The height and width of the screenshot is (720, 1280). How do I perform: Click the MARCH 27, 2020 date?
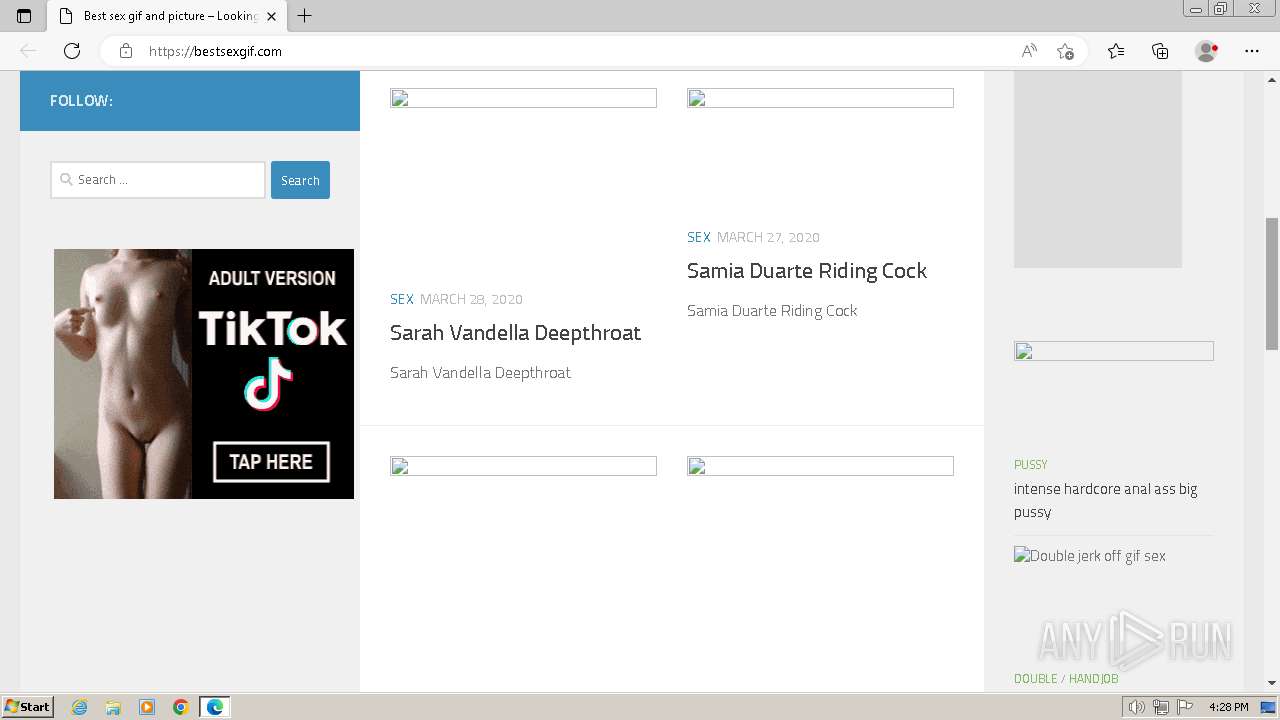pyautogui.click(x=768, y=237)
